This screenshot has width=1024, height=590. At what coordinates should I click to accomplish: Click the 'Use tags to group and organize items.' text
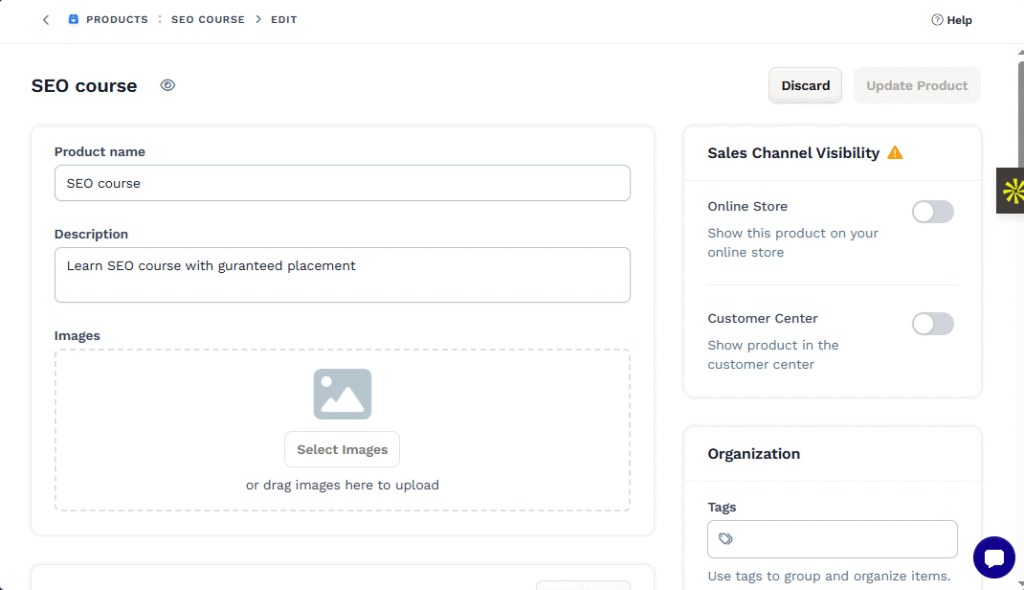coord(829,576)
